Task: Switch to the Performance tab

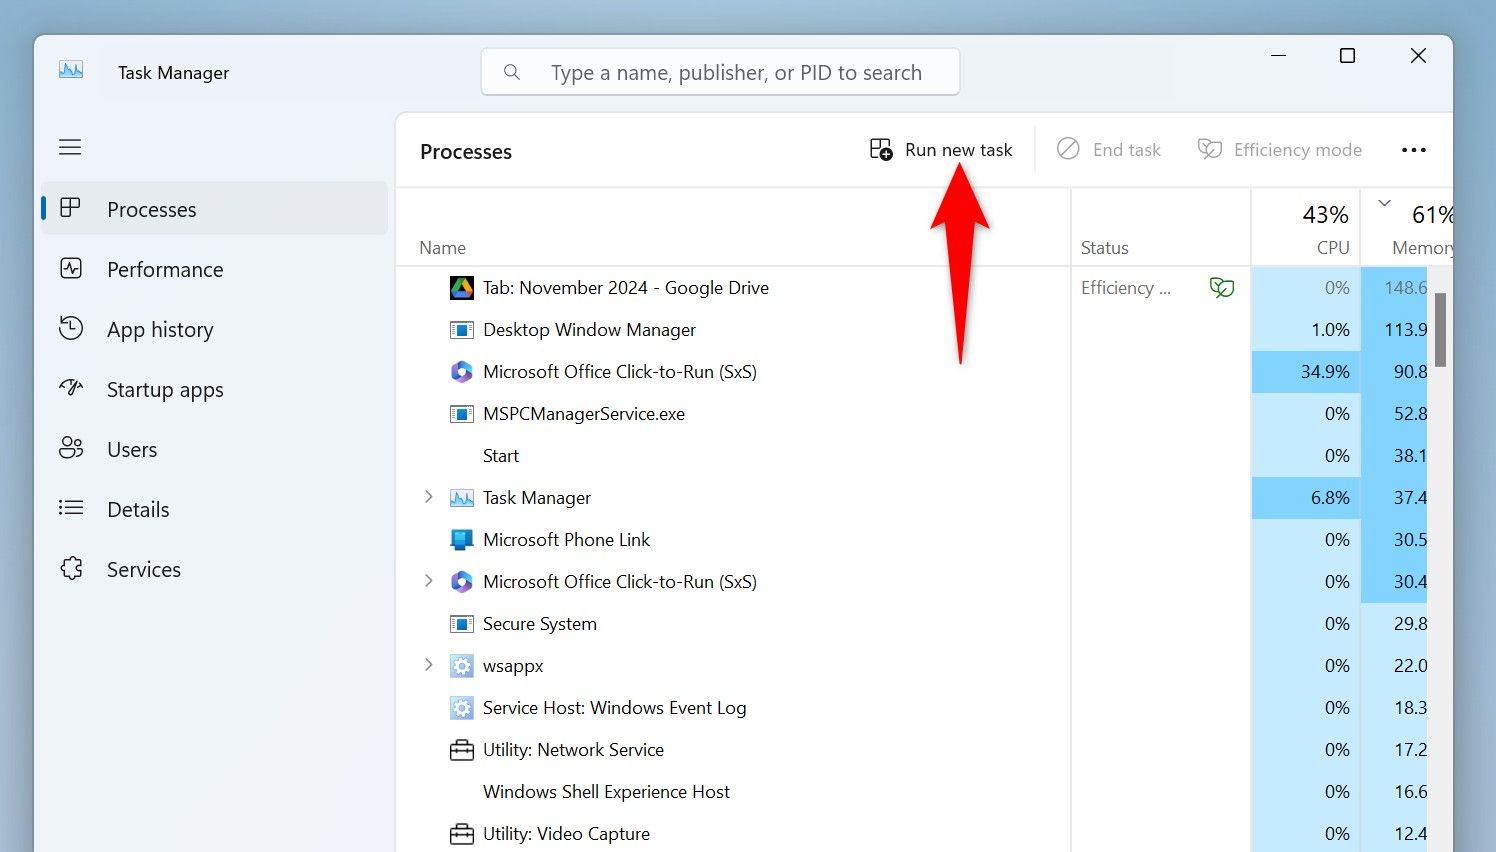Action: 165,270
